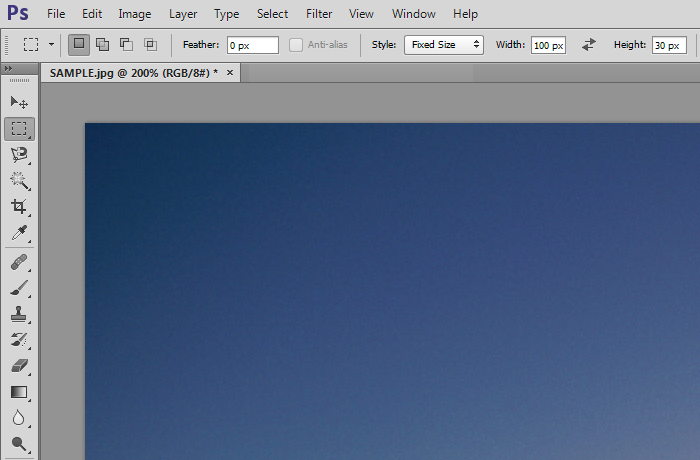Select the Magic Wand tool
Viewport: 700px width, 460px height.
coord(19,180)
